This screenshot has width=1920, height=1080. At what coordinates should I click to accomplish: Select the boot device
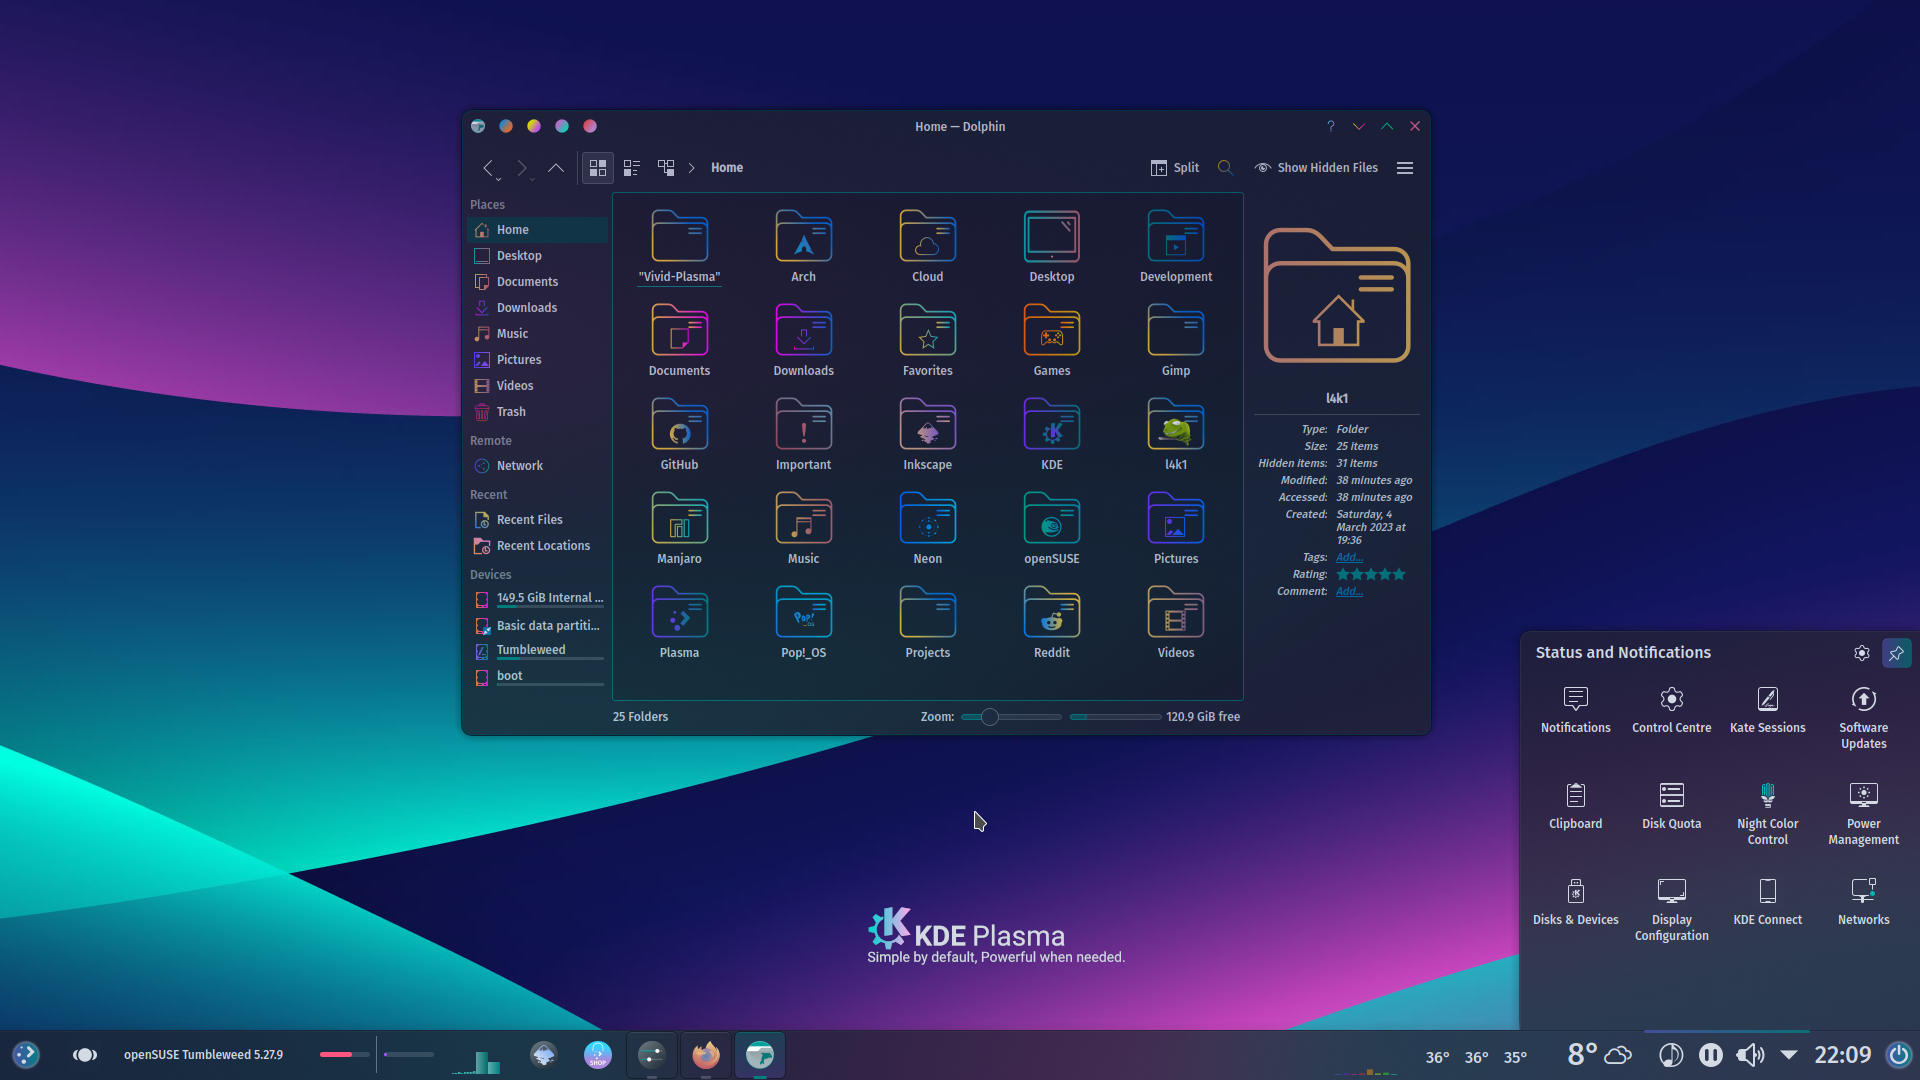pyautogui.click(x=537, y=677)
